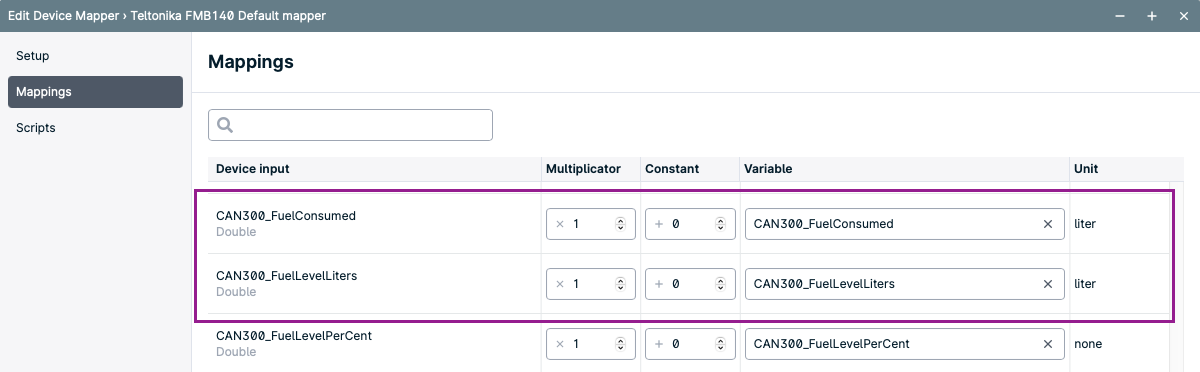1200x372 pixels.
Task: Select the CAN300_FuelConsumed device input label
Action: 286,216
